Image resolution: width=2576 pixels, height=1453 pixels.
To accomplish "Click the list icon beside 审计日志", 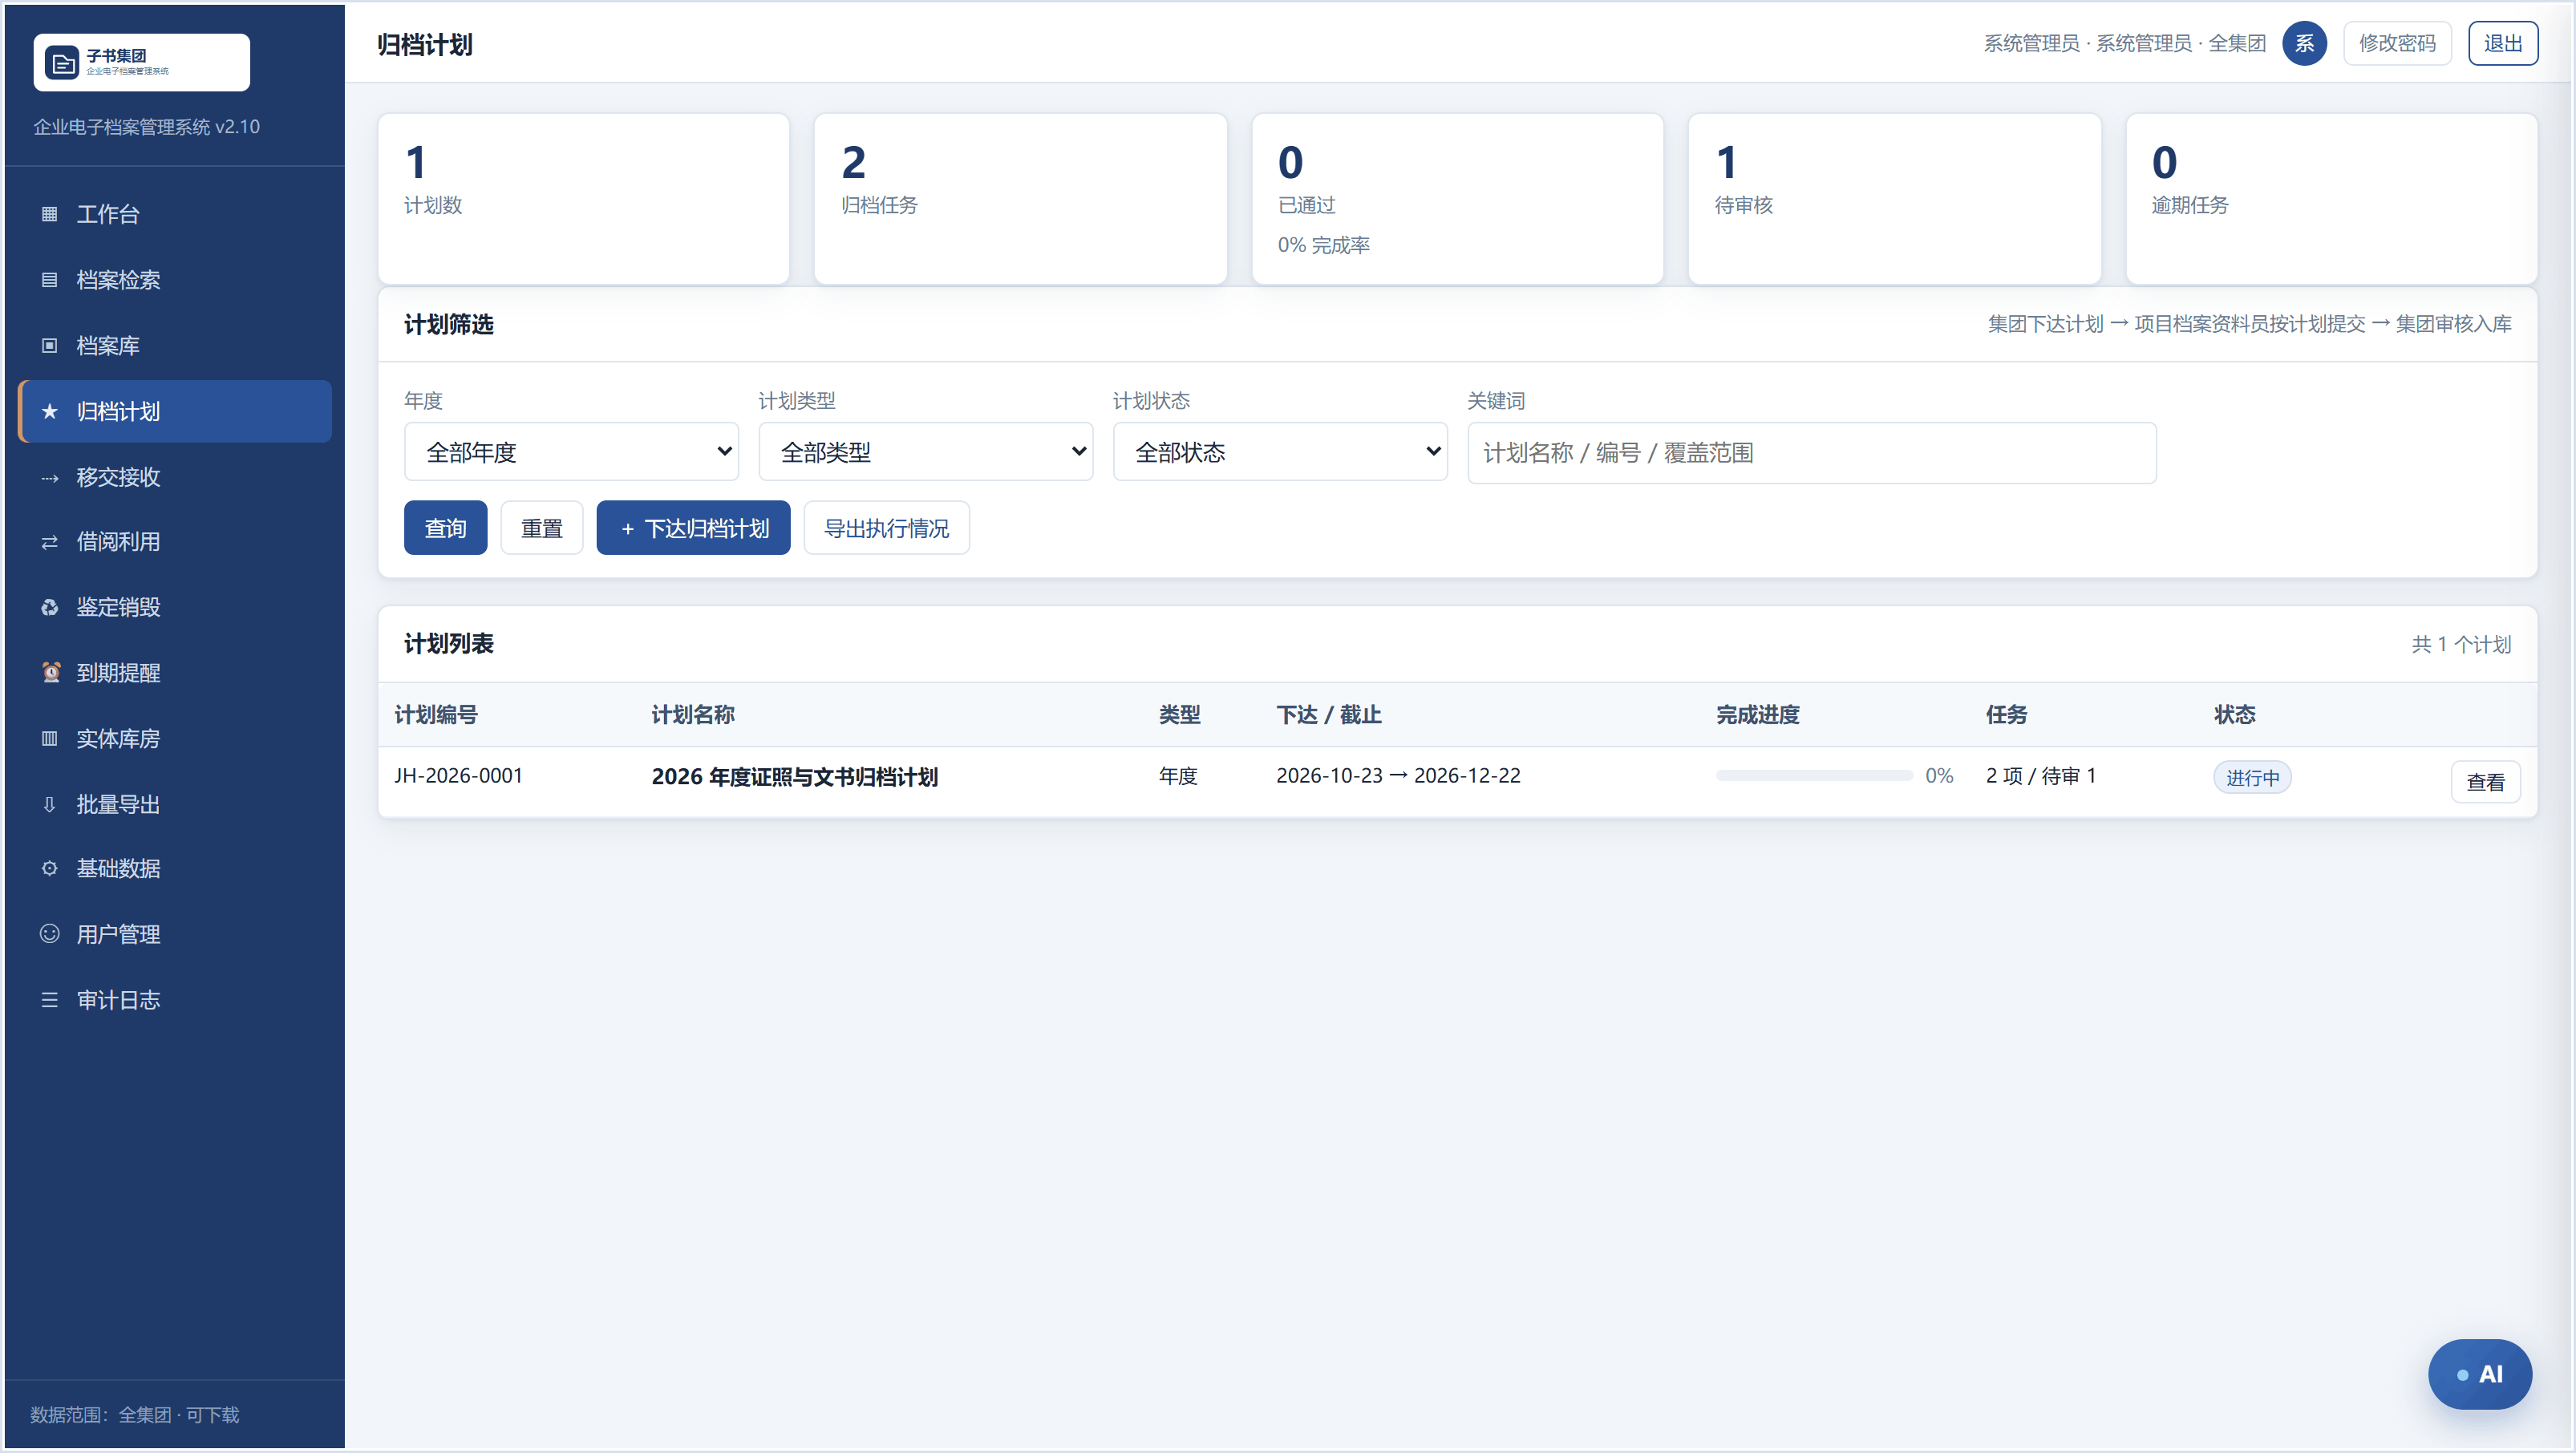I will pos(49,1000).
